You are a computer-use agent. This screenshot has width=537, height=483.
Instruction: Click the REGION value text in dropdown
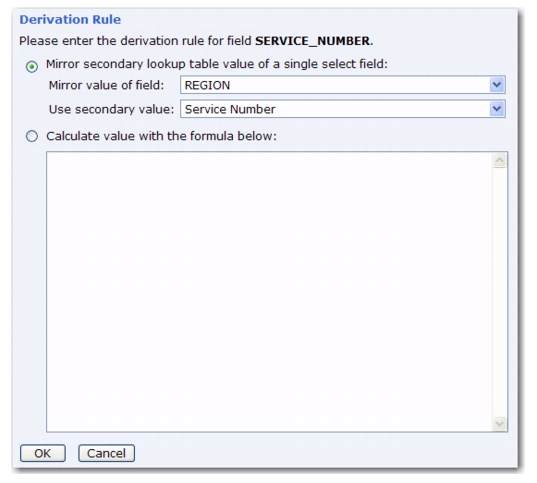click(x=207, y=85)
